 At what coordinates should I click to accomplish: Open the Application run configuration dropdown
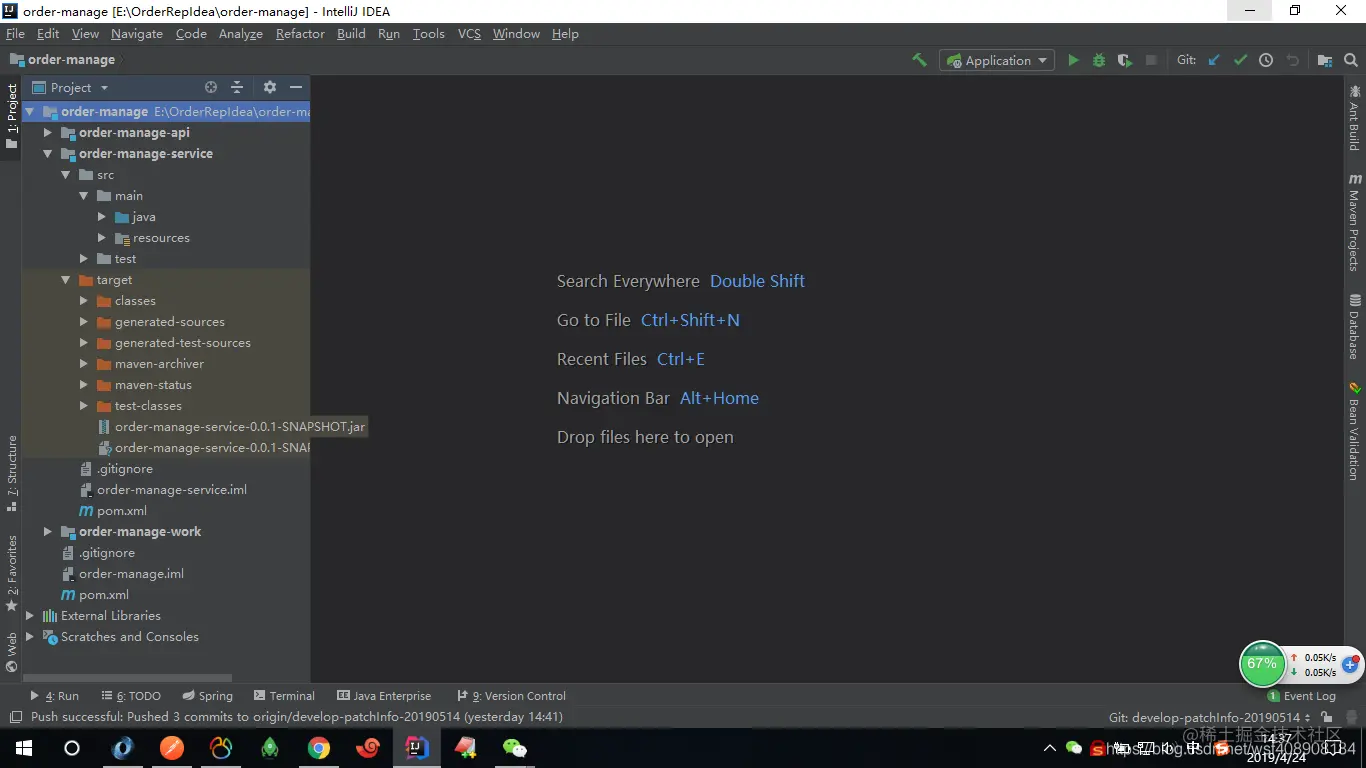point(997,61)
